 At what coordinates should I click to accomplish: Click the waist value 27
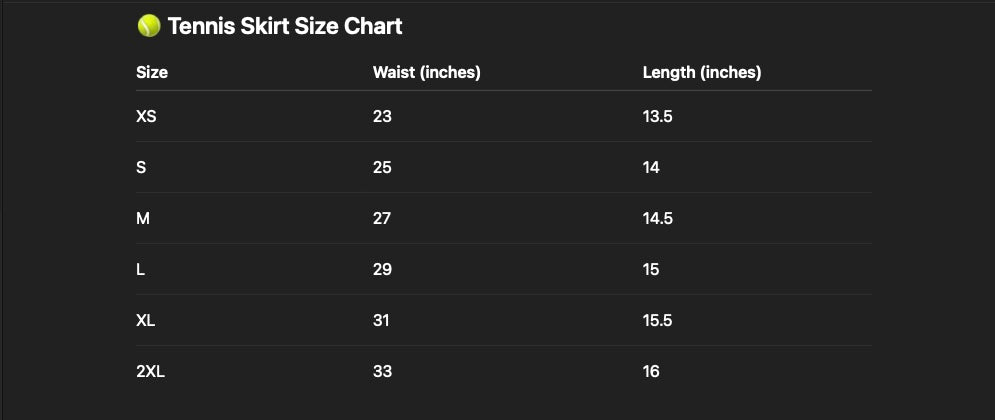click(382, 218)
